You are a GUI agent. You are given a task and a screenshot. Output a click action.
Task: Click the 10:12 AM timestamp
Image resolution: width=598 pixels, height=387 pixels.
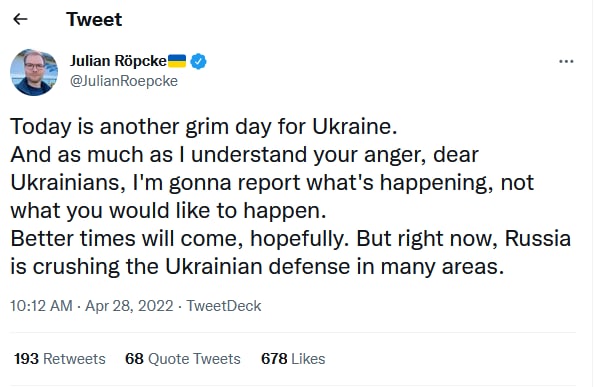click(41, 306)
